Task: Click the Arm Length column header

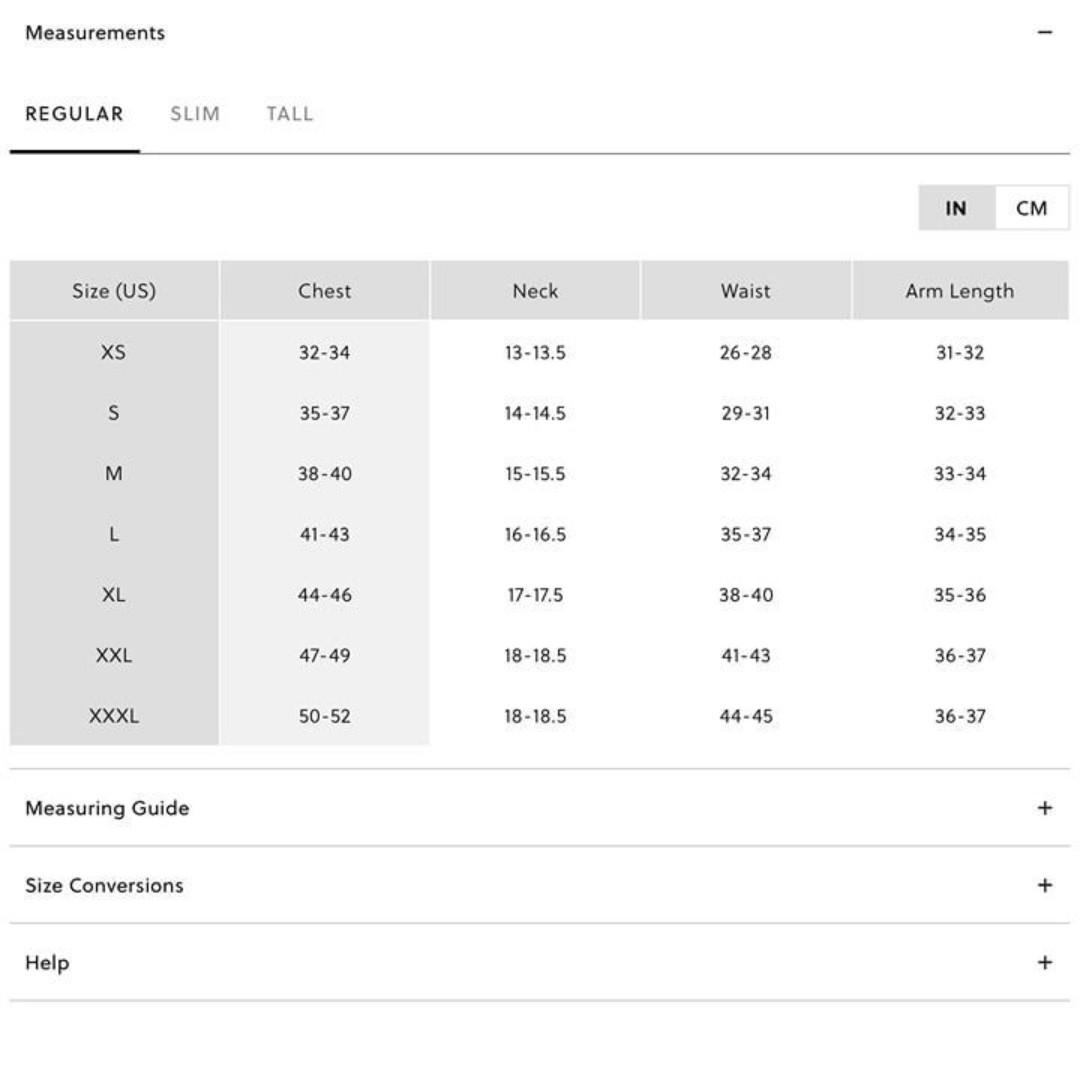Action: (x=960, y=291)
